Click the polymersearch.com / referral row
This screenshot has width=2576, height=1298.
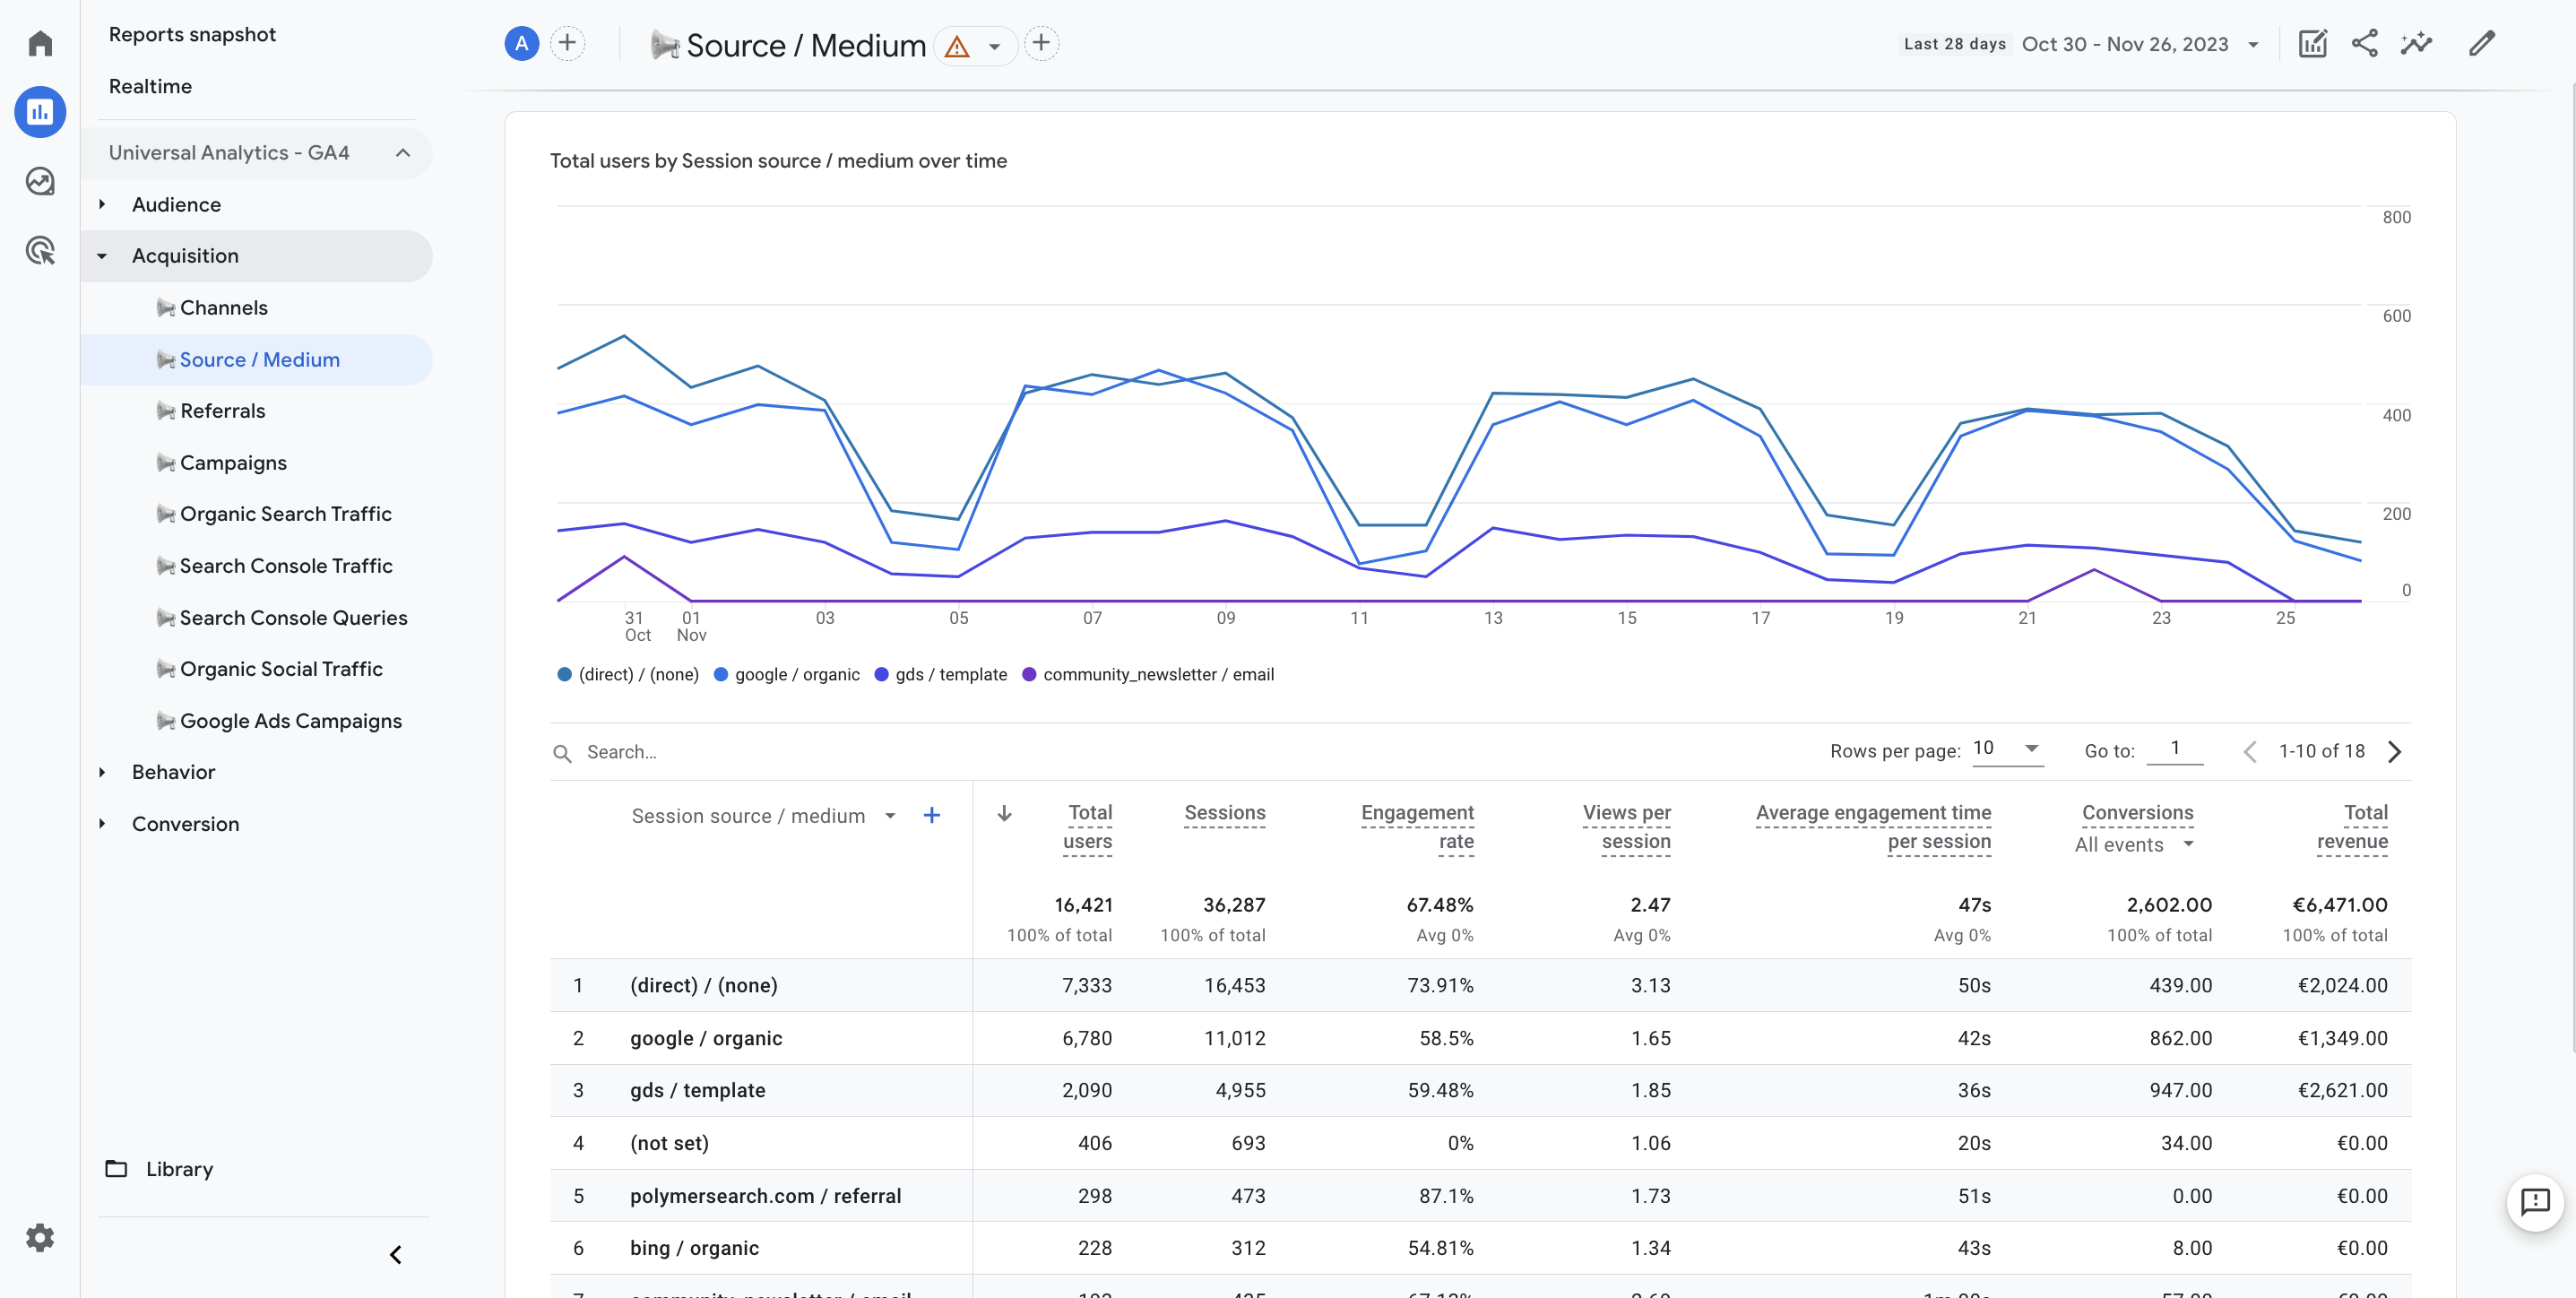pyautogui.click(x=1480, y=1196)
